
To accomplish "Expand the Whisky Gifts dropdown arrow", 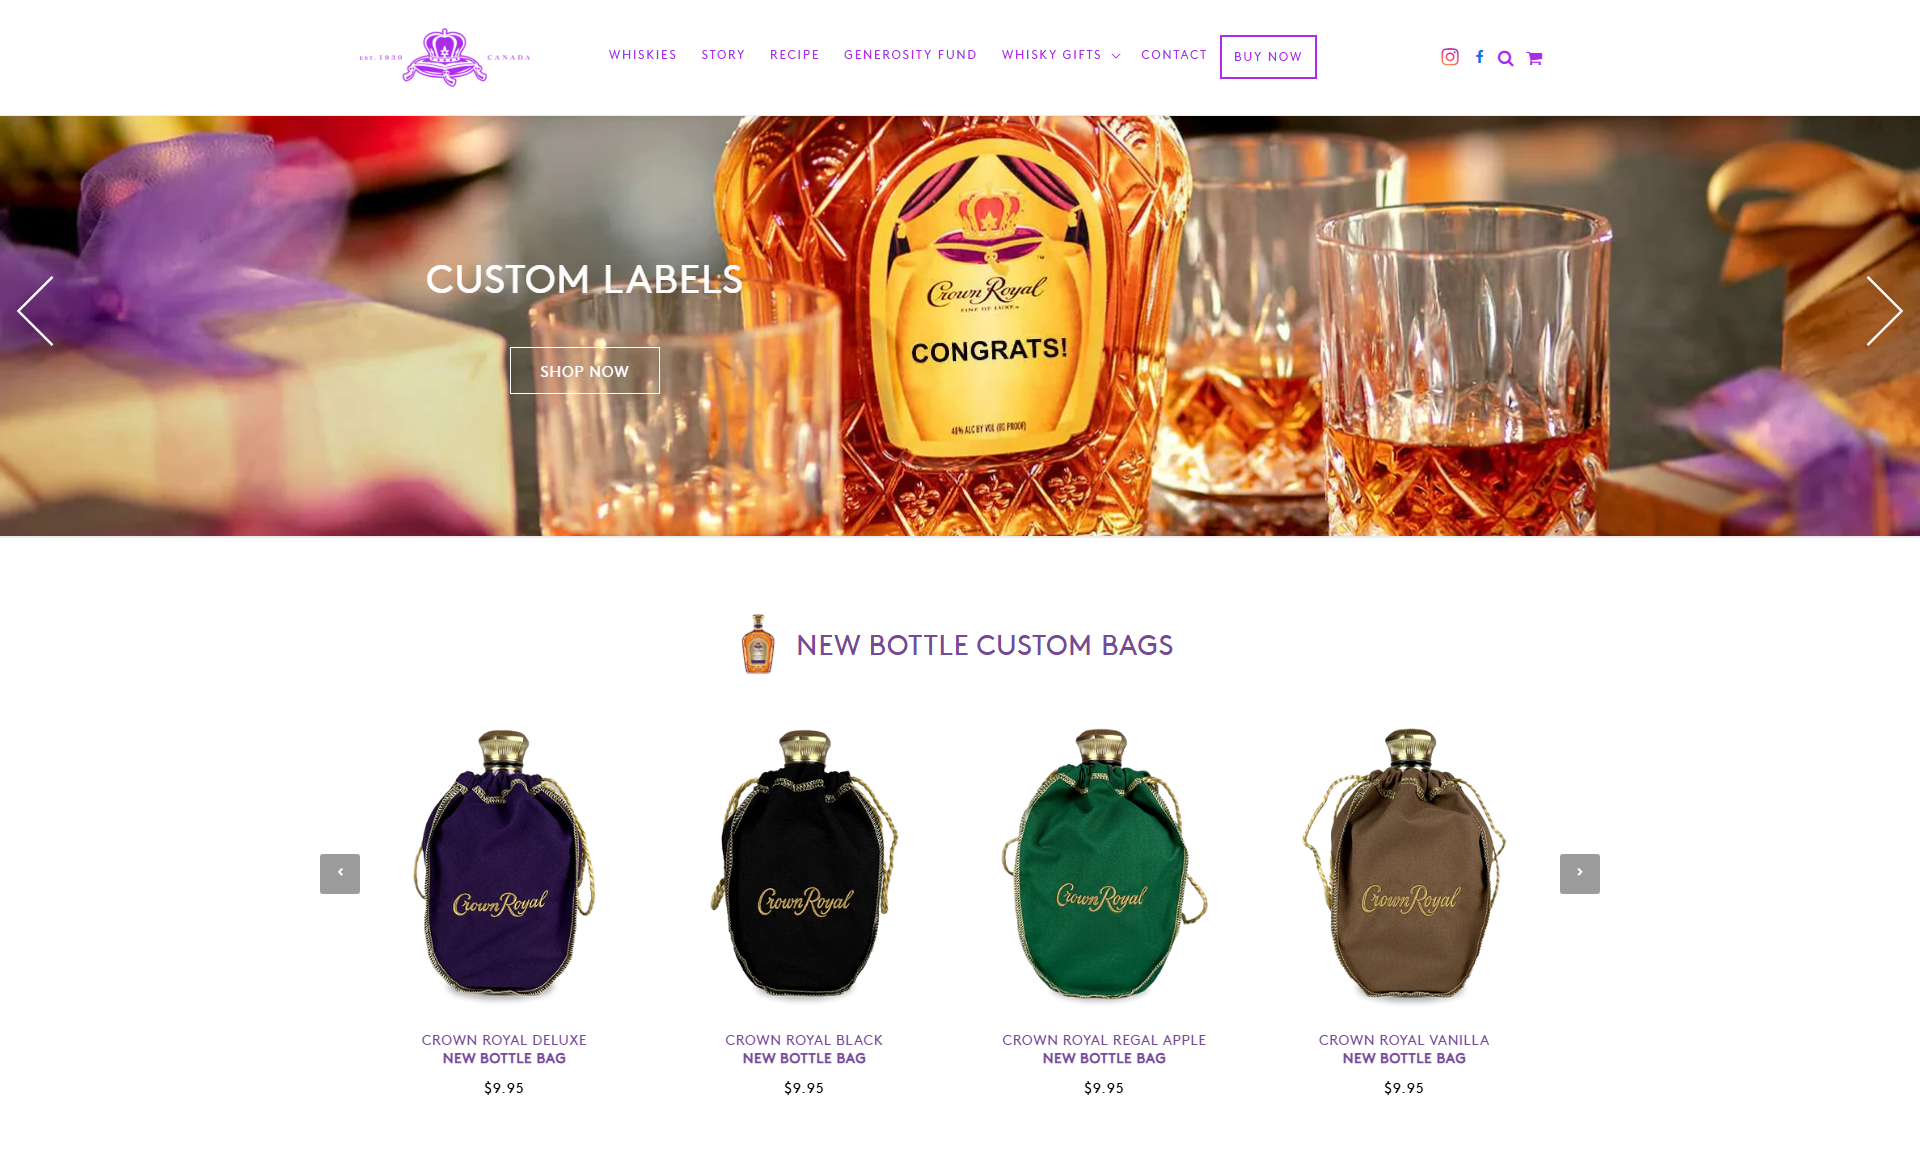I will 1116,56.
